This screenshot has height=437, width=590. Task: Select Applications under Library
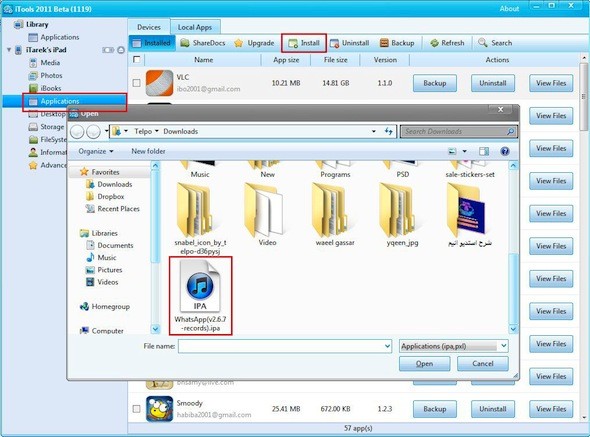tap(54, 37)
